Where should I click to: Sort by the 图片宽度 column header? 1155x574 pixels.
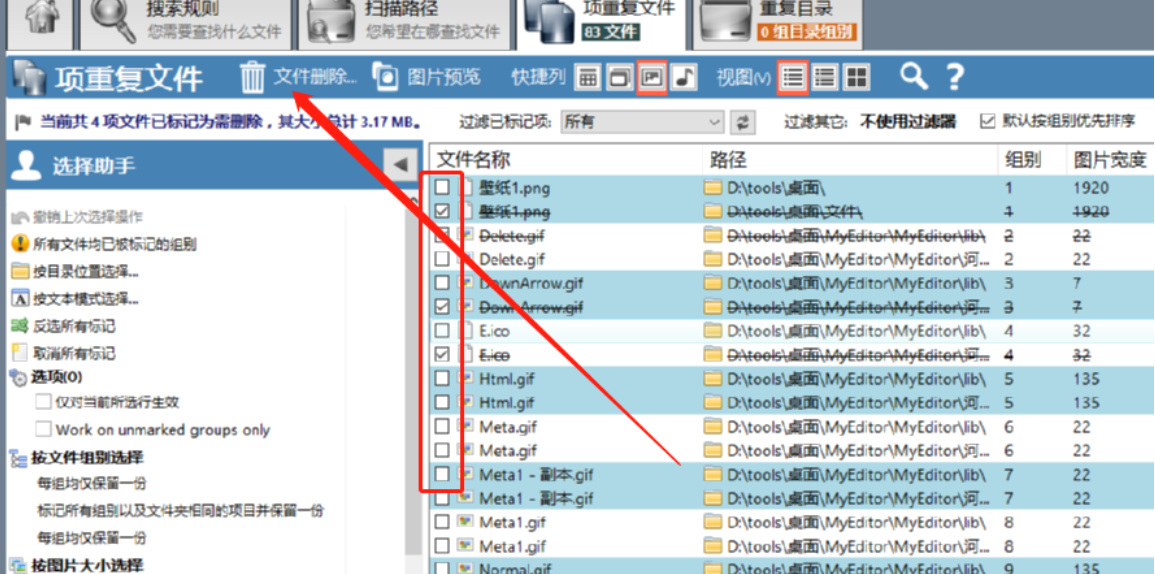[1110, 160]
